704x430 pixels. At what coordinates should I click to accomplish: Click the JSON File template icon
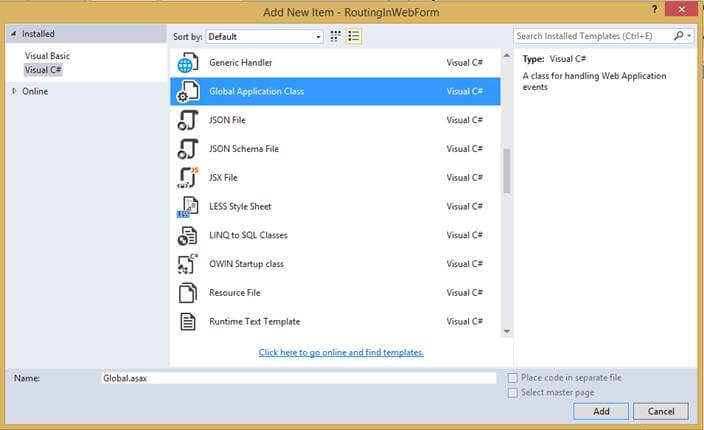point(188,120)
